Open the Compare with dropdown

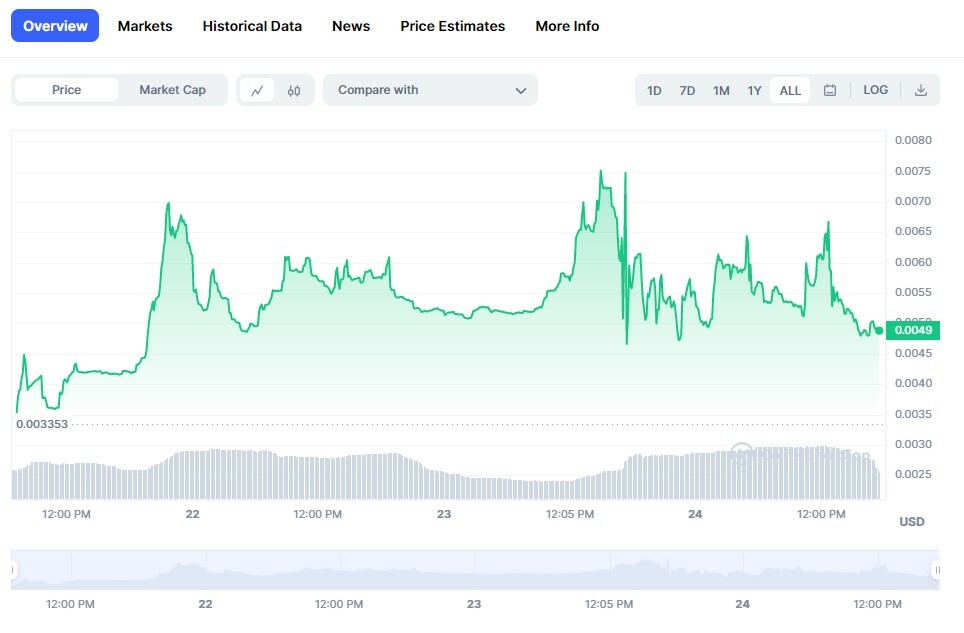[x=430, y=89]
